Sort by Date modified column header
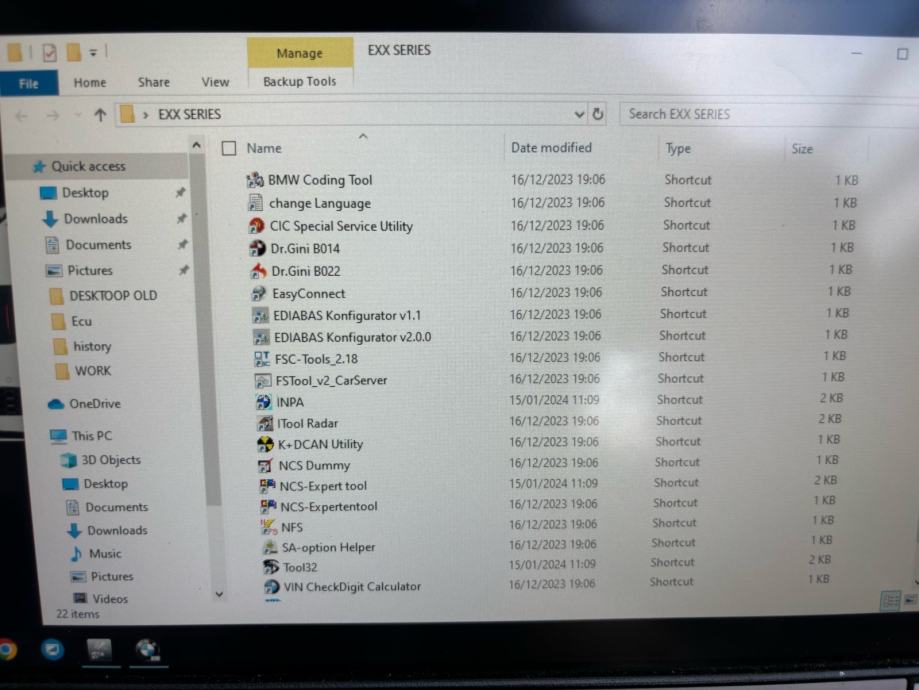This screenshot has height=690, width=919. pyautogui.click(x=552, y=148)
